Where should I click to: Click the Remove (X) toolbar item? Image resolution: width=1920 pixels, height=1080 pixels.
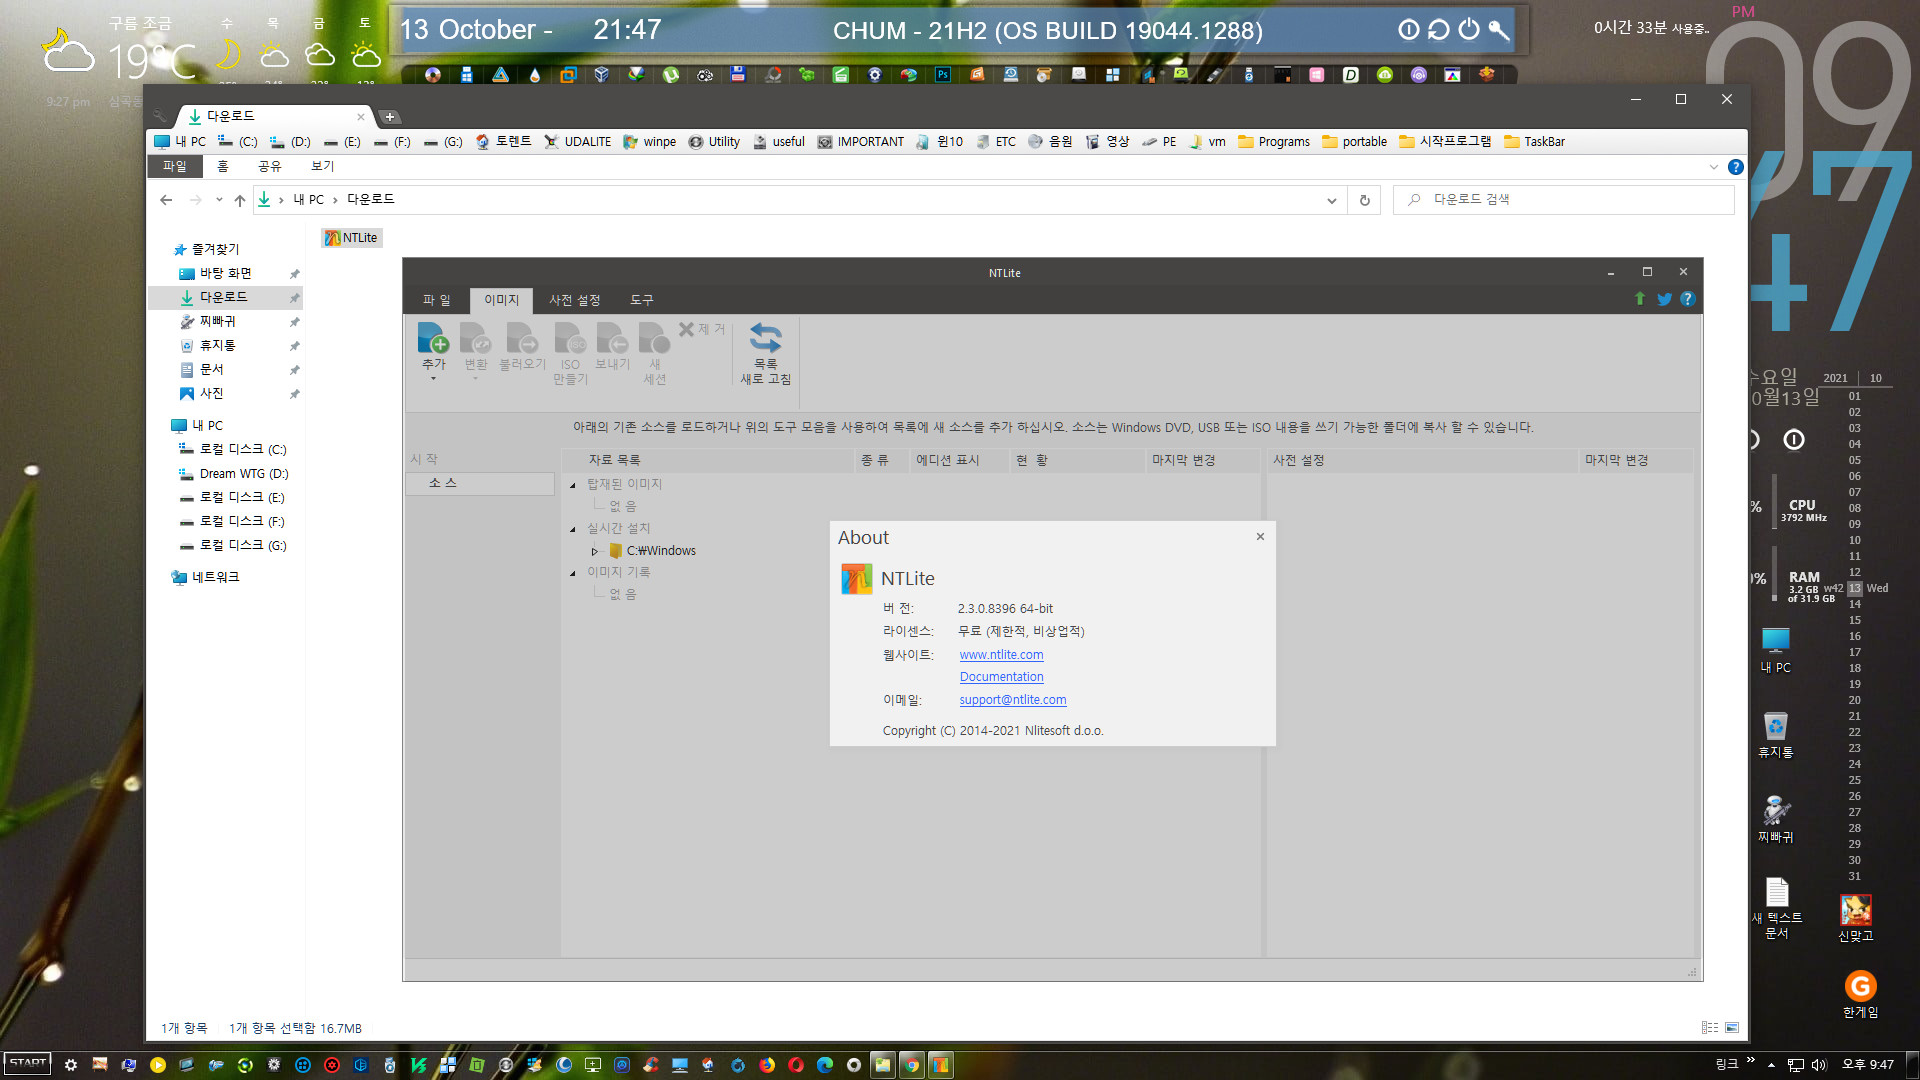click(701, 329)
